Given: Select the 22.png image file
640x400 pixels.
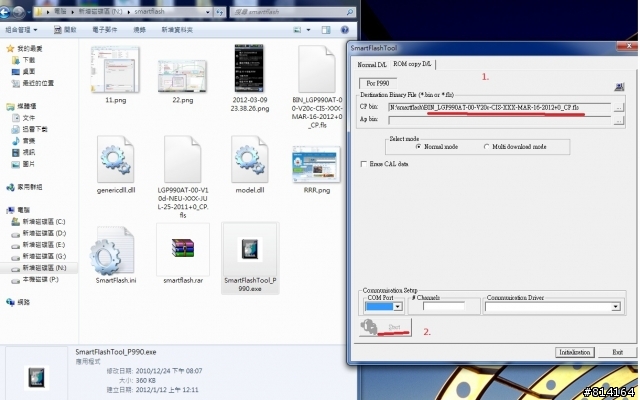Looking at the screenshot, I should click(182, 76).
